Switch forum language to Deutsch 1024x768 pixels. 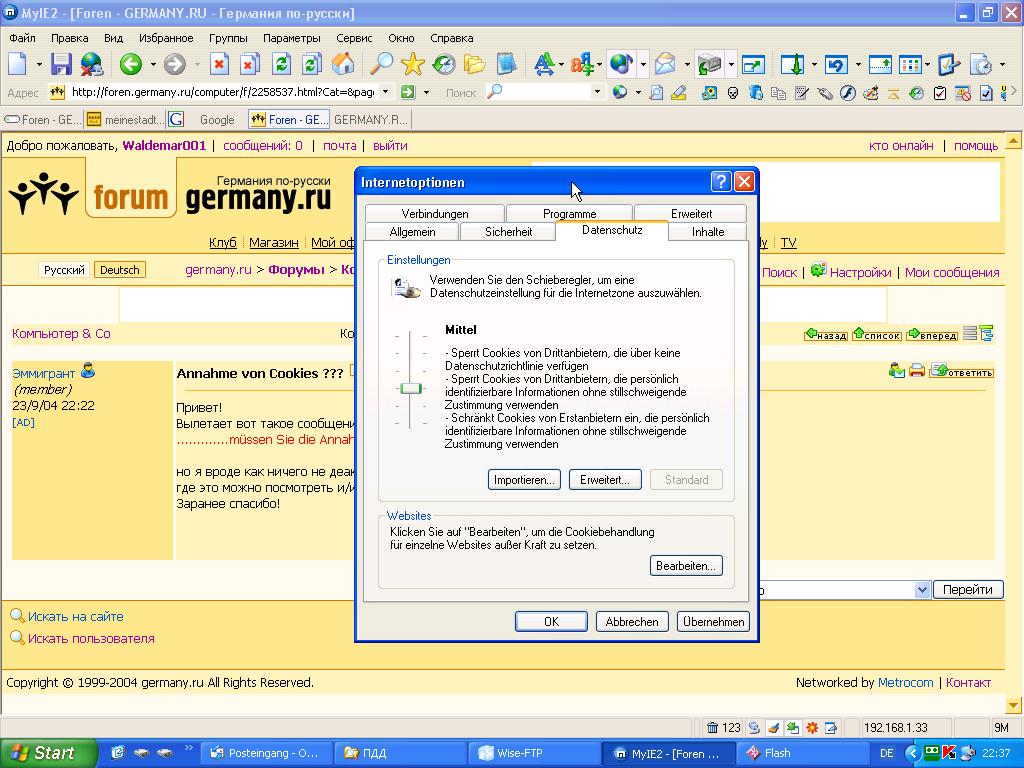120,270
